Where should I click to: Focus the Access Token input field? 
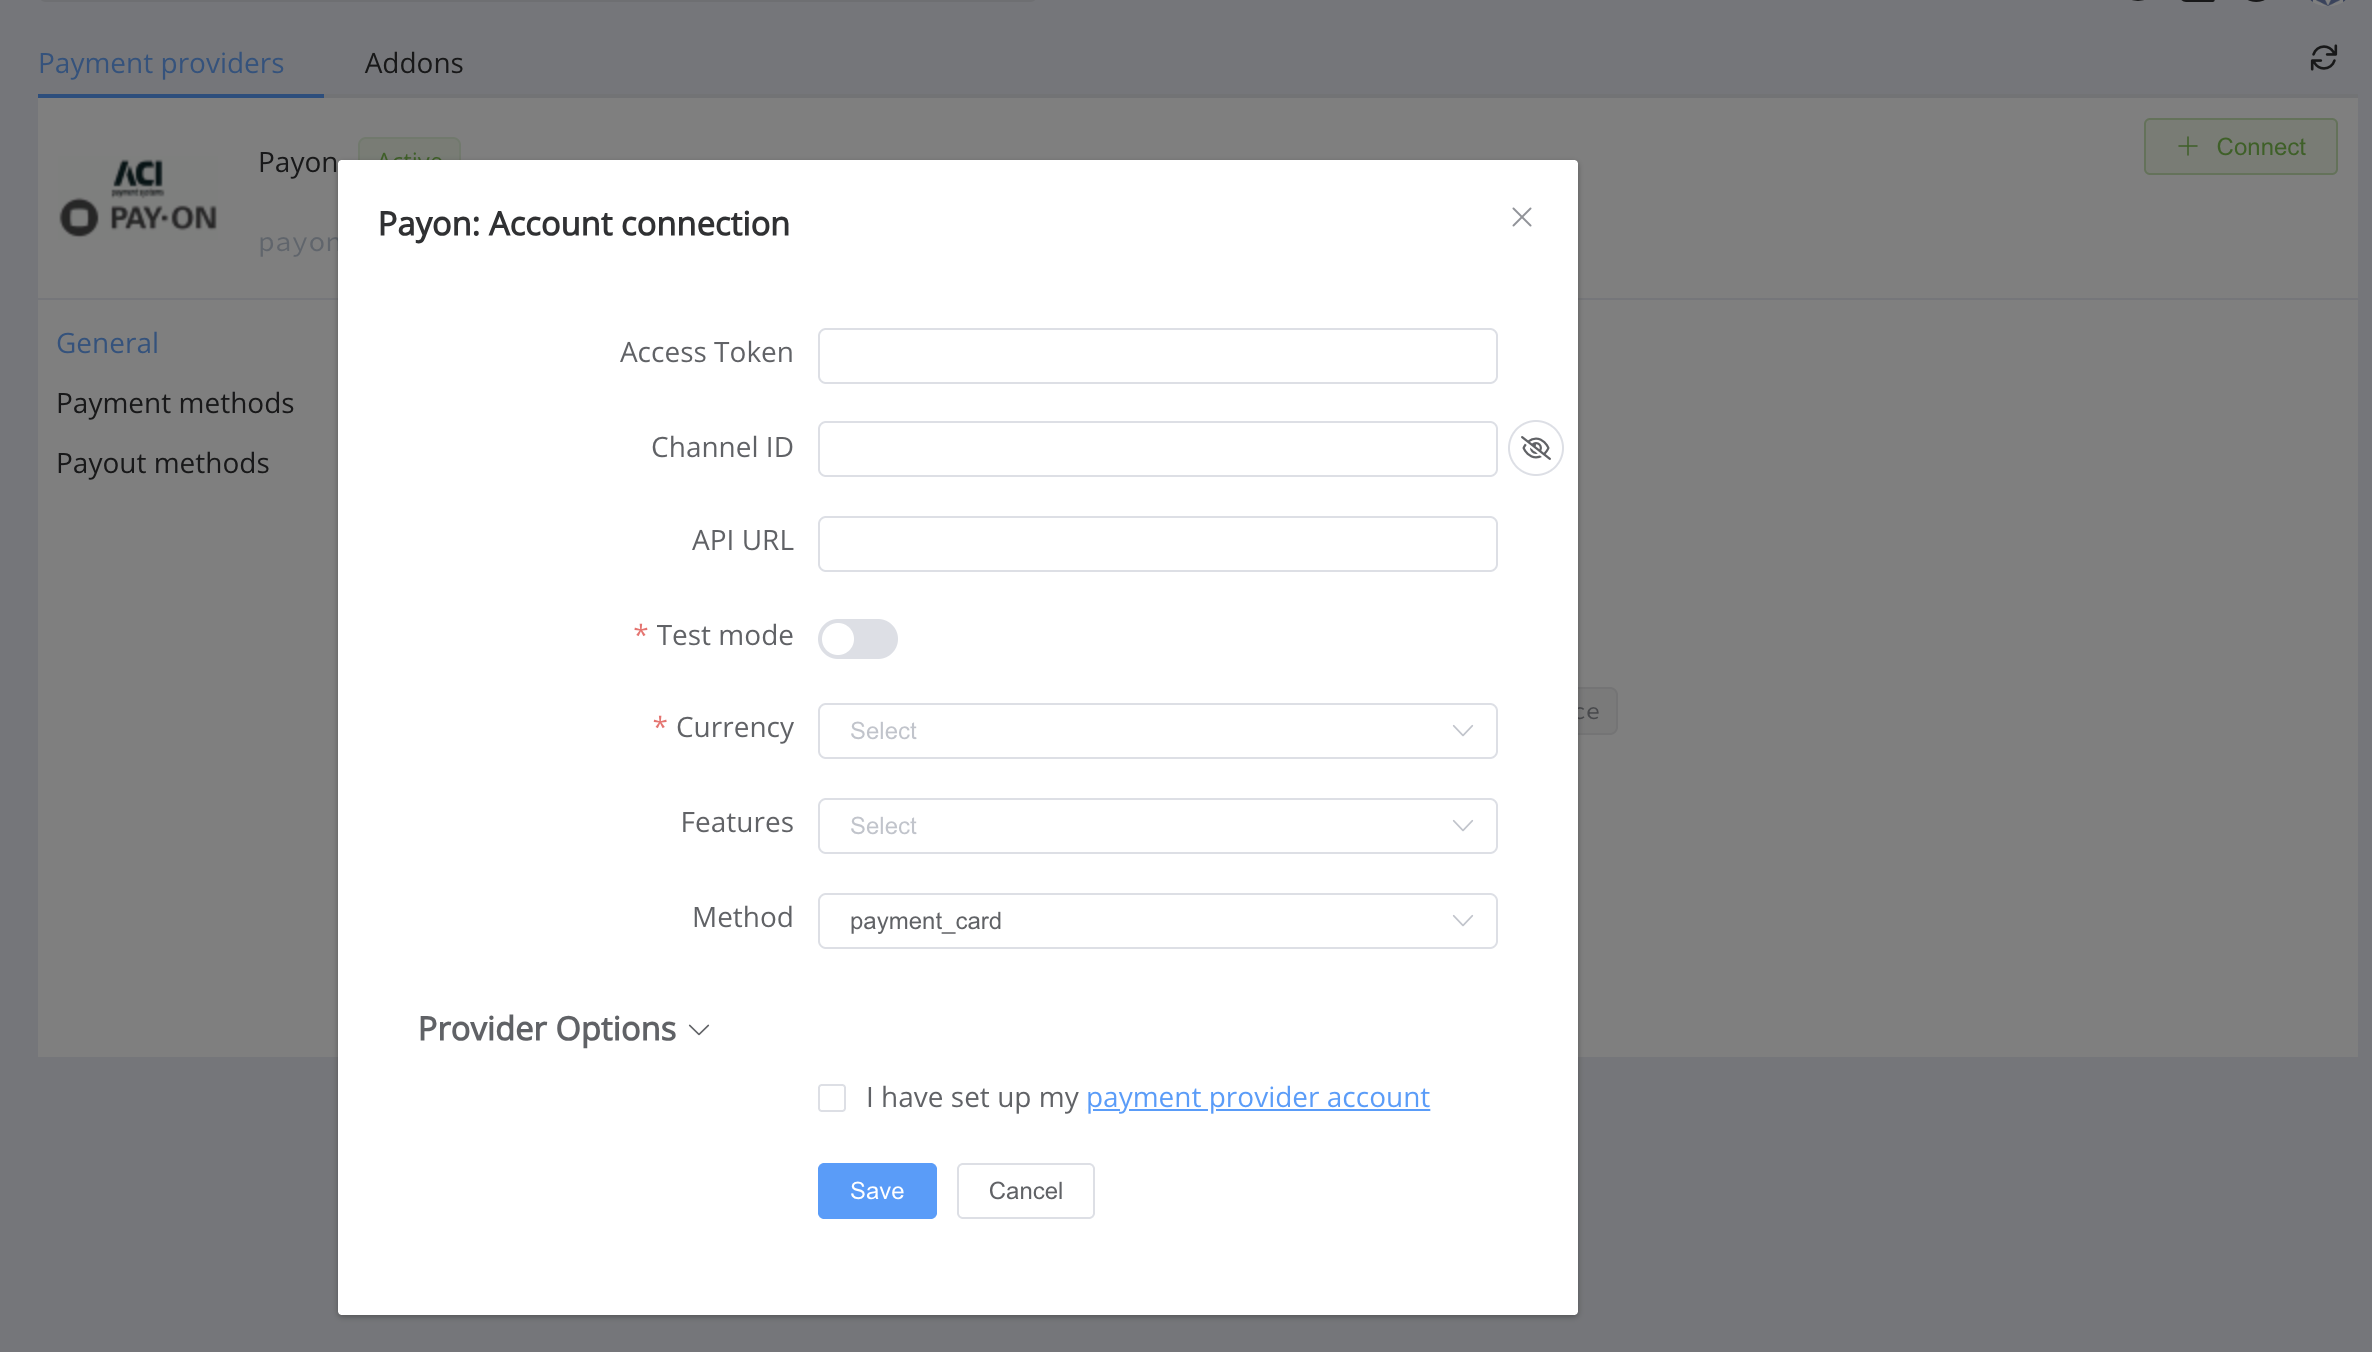point(1156,356)
